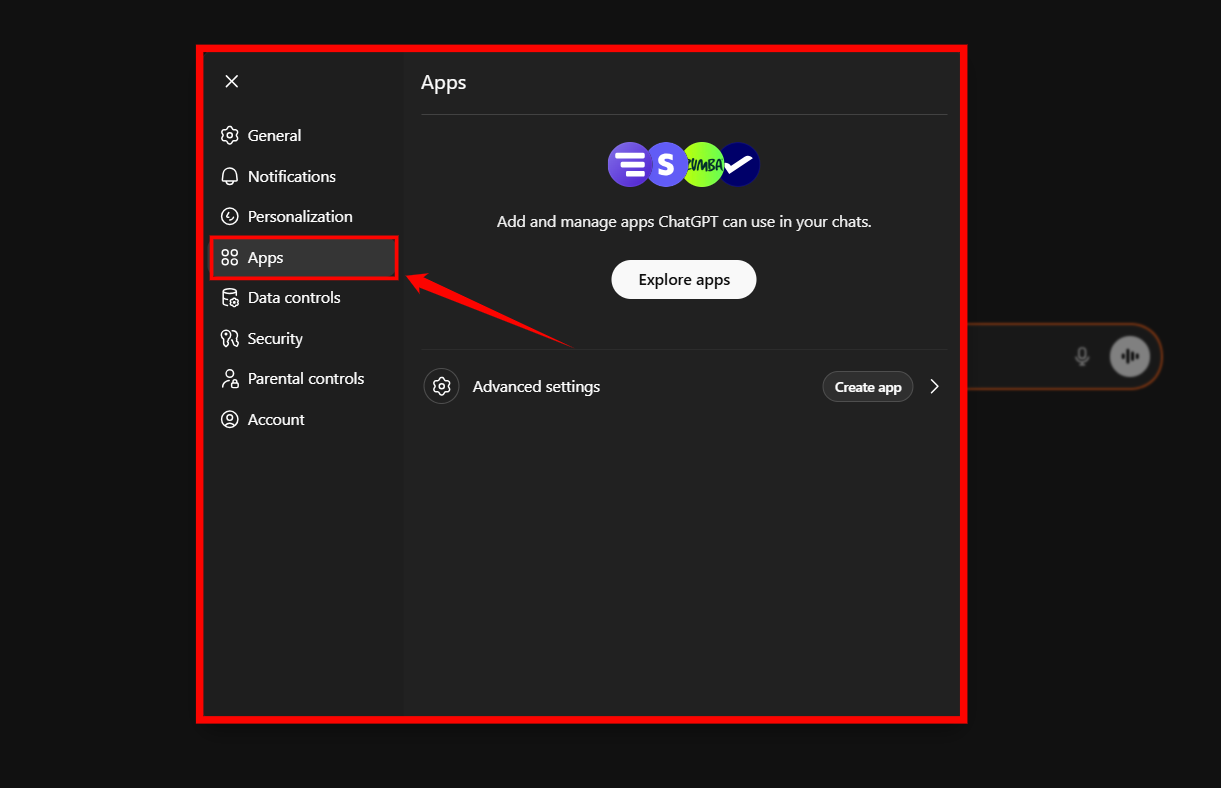Click the Notifications bell icon
This screenshot has width=1221, height=788.
click(230, 176)
